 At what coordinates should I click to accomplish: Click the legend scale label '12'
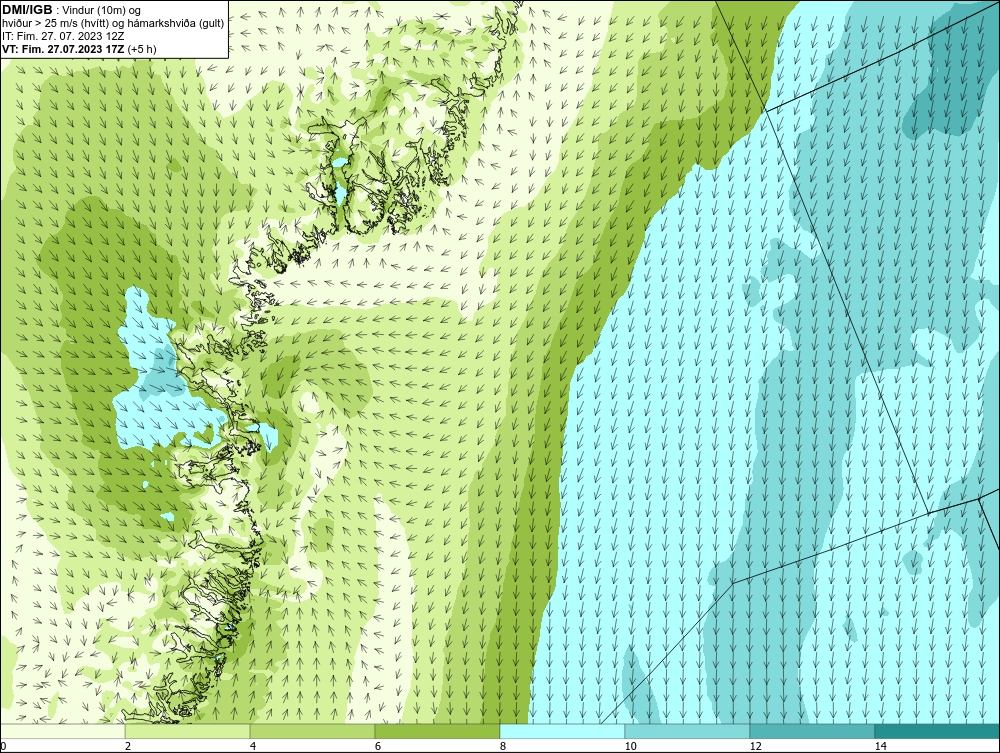click(x=755, y=746)
